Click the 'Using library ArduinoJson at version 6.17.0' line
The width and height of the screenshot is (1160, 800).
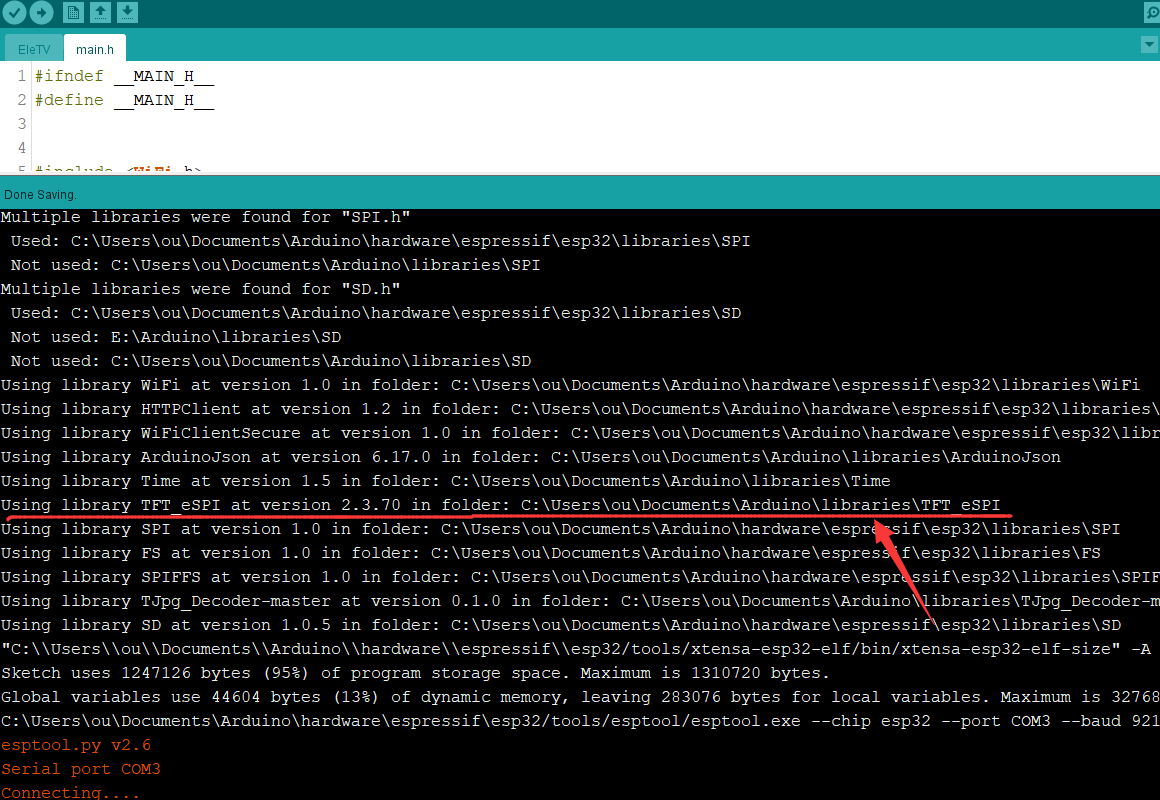point(531,457)
